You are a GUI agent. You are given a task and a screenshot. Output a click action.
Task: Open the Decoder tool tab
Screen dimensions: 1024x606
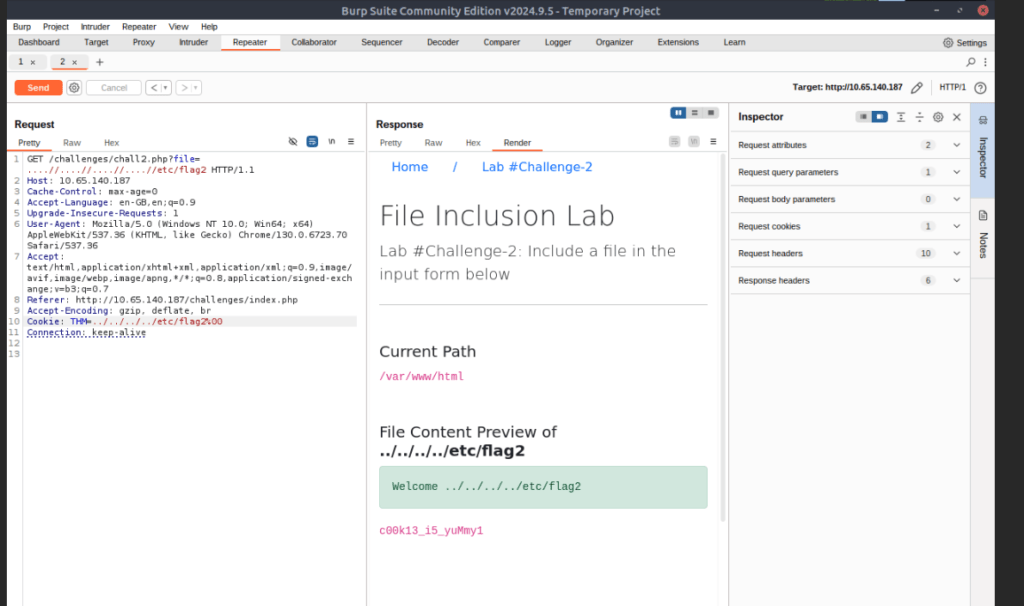click(443, 42)
